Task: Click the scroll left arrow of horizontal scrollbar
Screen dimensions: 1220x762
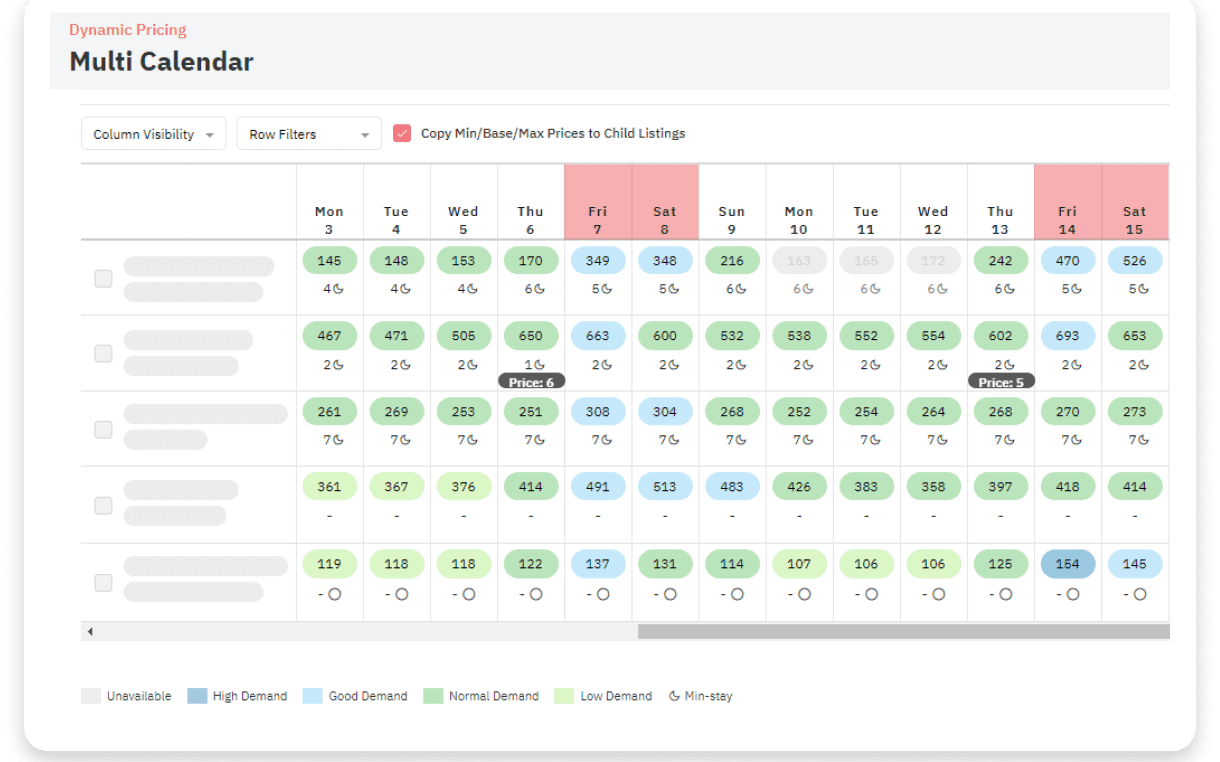Action: click(x=90, y=632)
